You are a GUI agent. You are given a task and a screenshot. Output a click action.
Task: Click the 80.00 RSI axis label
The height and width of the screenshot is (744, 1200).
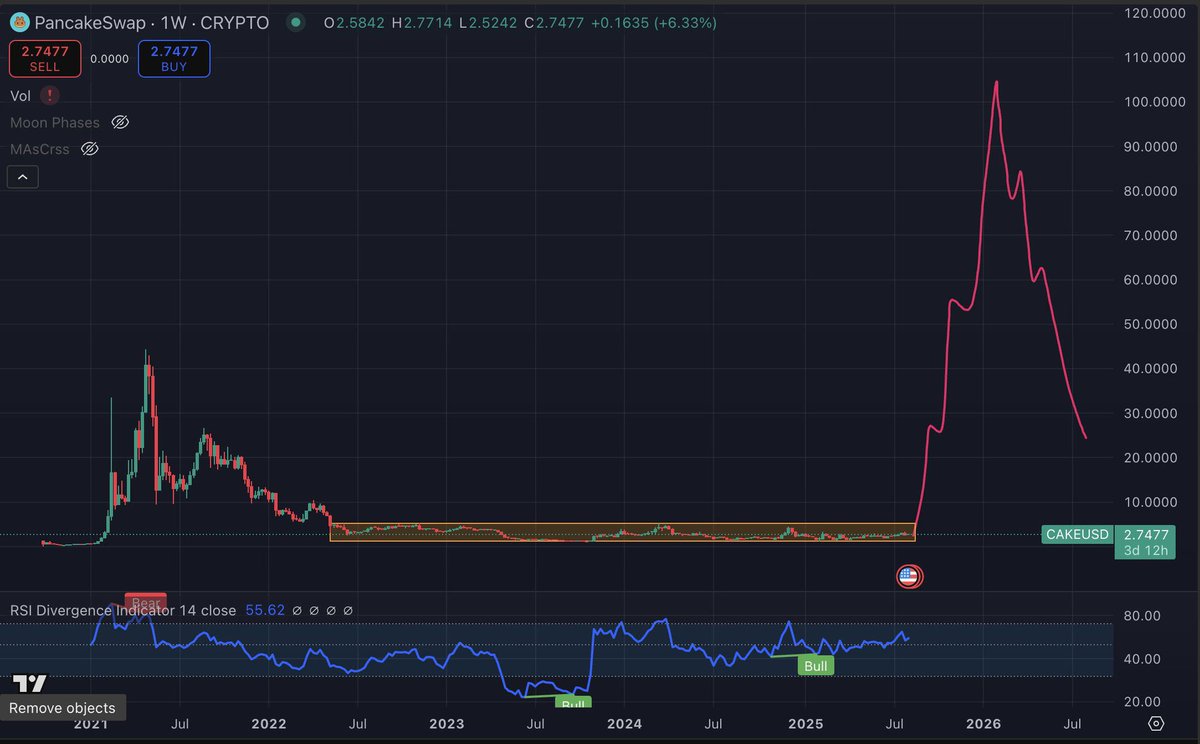coord(1142,615)
